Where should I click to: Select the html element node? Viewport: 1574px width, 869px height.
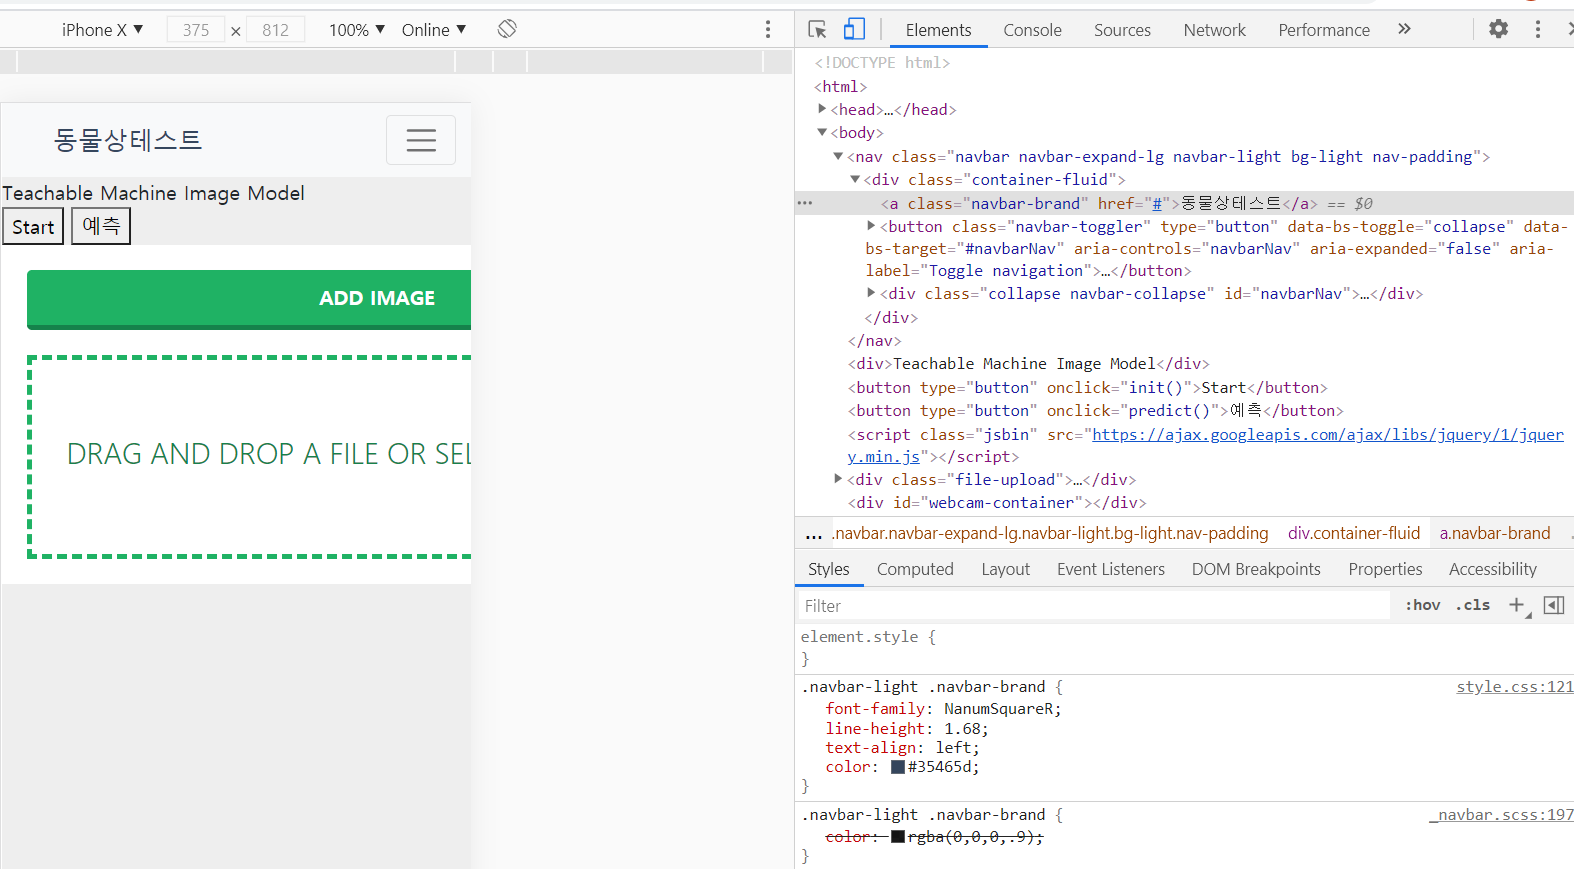click(841, 86)
